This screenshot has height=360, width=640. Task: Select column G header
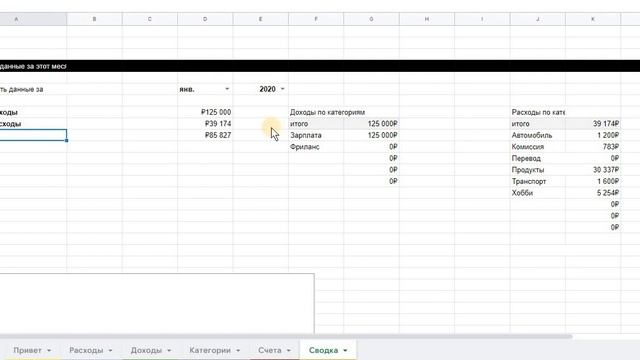click(x=371, y=19)
